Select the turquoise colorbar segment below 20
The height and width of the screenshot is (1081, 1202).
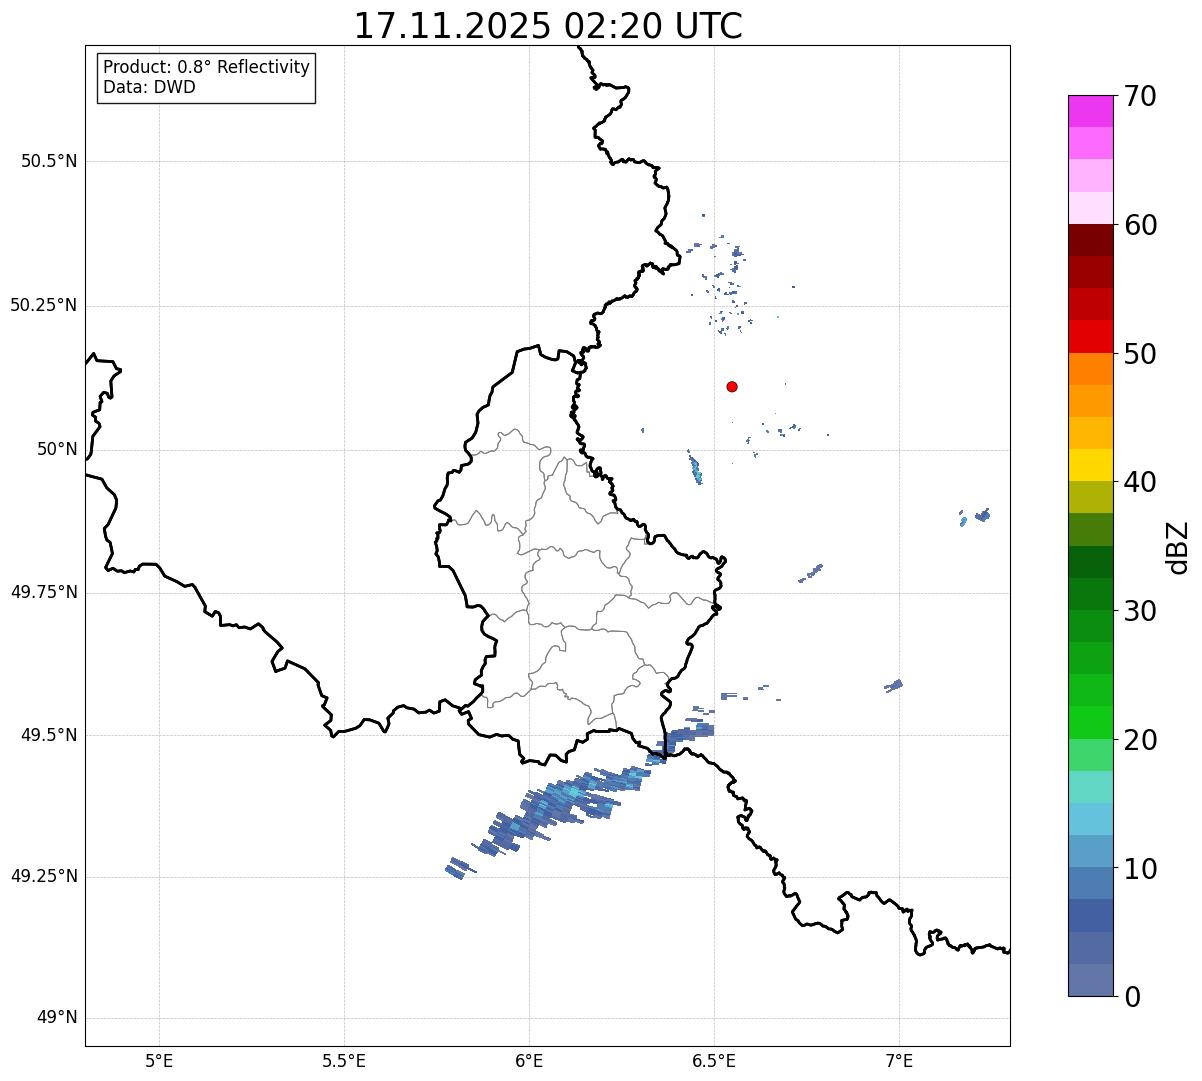click(x=1090, y=786)
